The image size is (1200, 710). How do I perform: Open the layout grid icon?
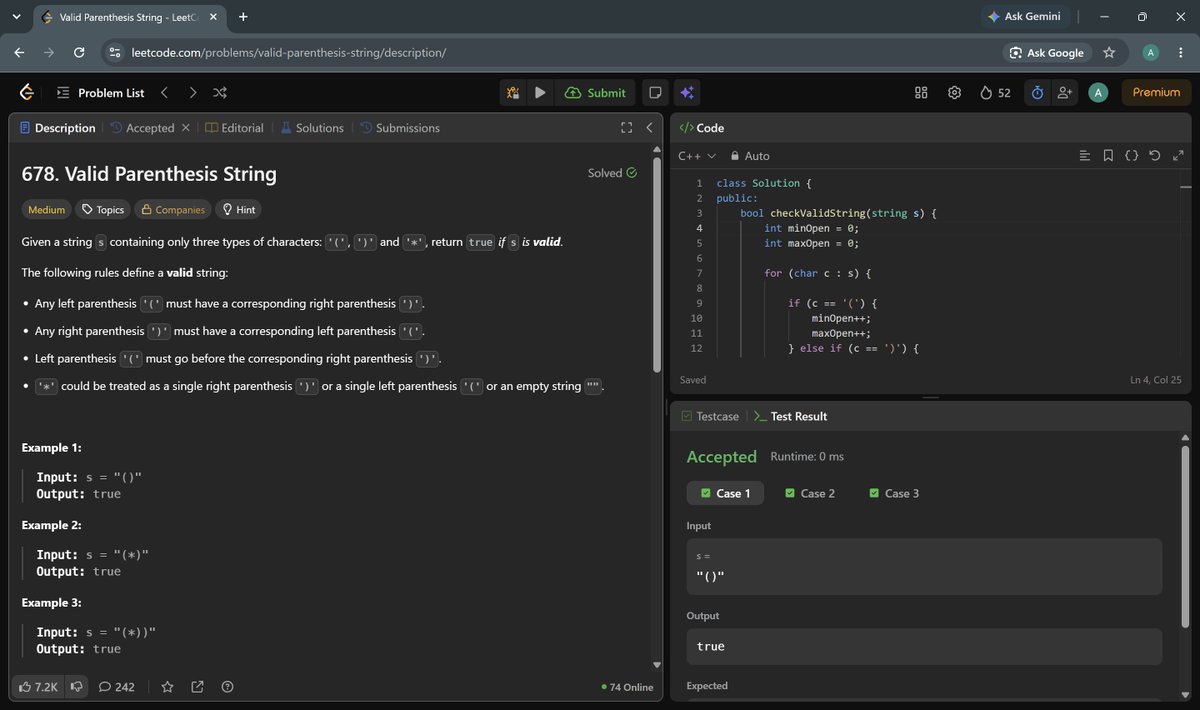[x=921, y=93]
